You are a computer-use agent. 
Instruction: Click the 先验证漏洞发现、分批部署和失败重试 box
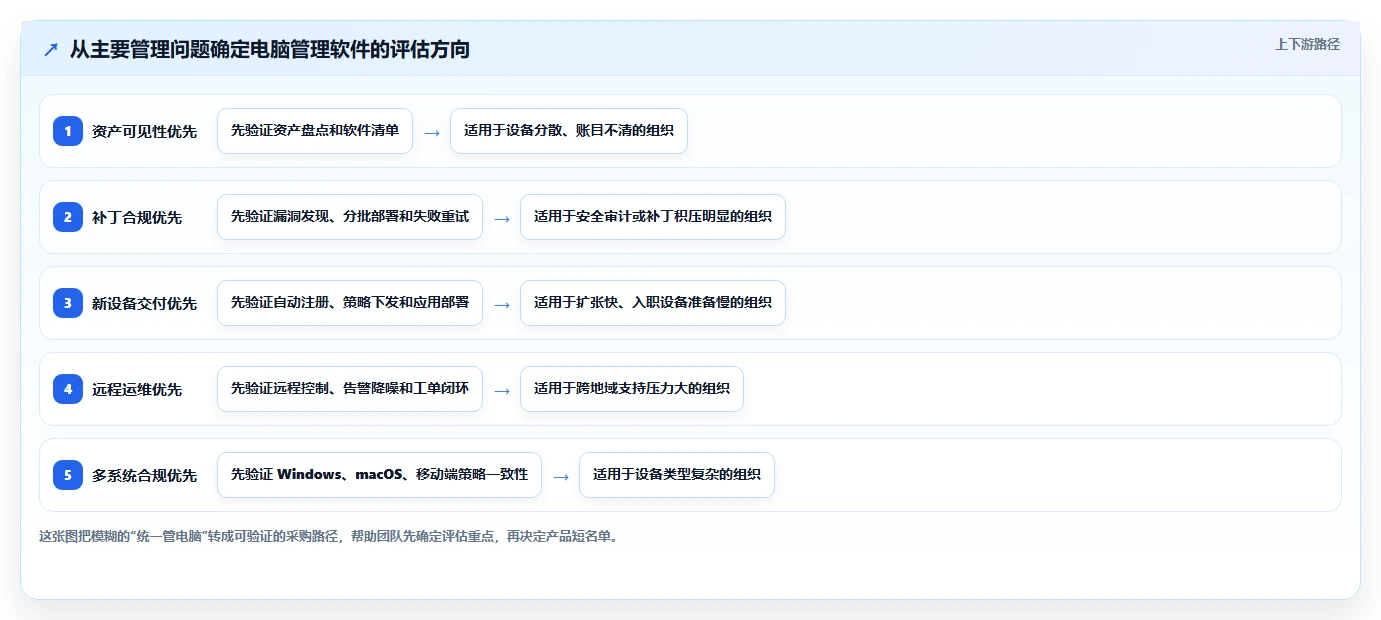click(350, 217)
